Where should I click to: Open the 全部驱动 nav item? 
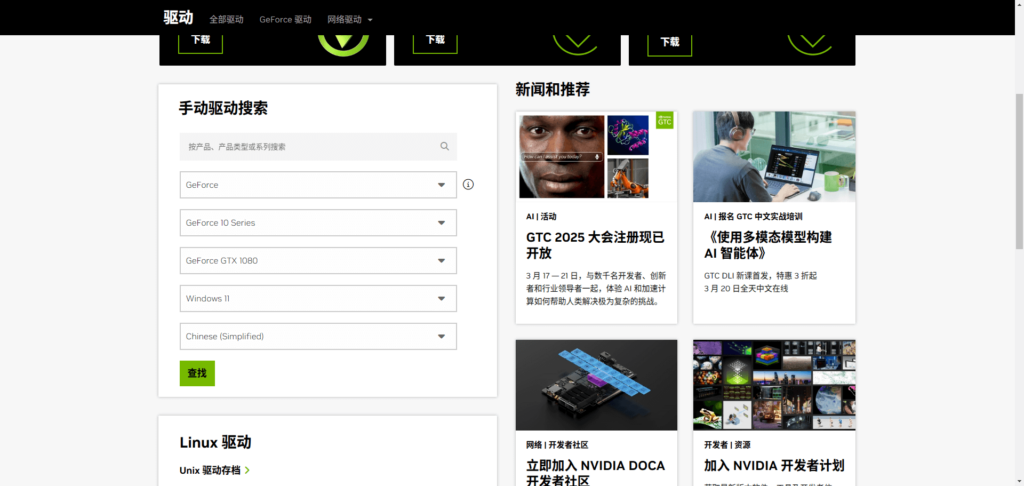(x=227, y=20)
